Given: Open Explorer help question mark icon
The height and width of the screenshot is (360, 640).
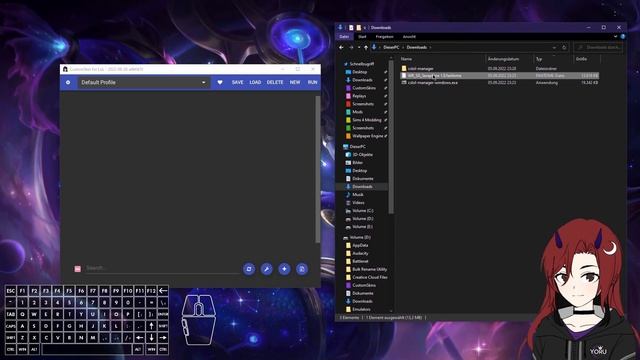Looking at the screenshot, I should 623,37.
